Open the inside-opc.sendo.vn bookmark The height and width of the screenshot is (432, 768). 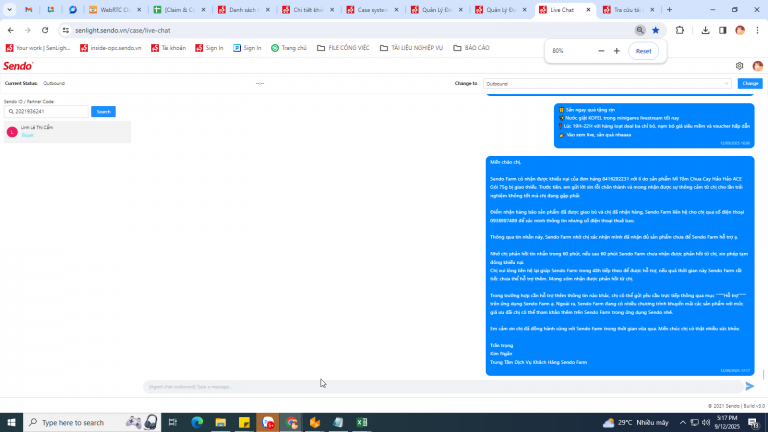[111, 48]
